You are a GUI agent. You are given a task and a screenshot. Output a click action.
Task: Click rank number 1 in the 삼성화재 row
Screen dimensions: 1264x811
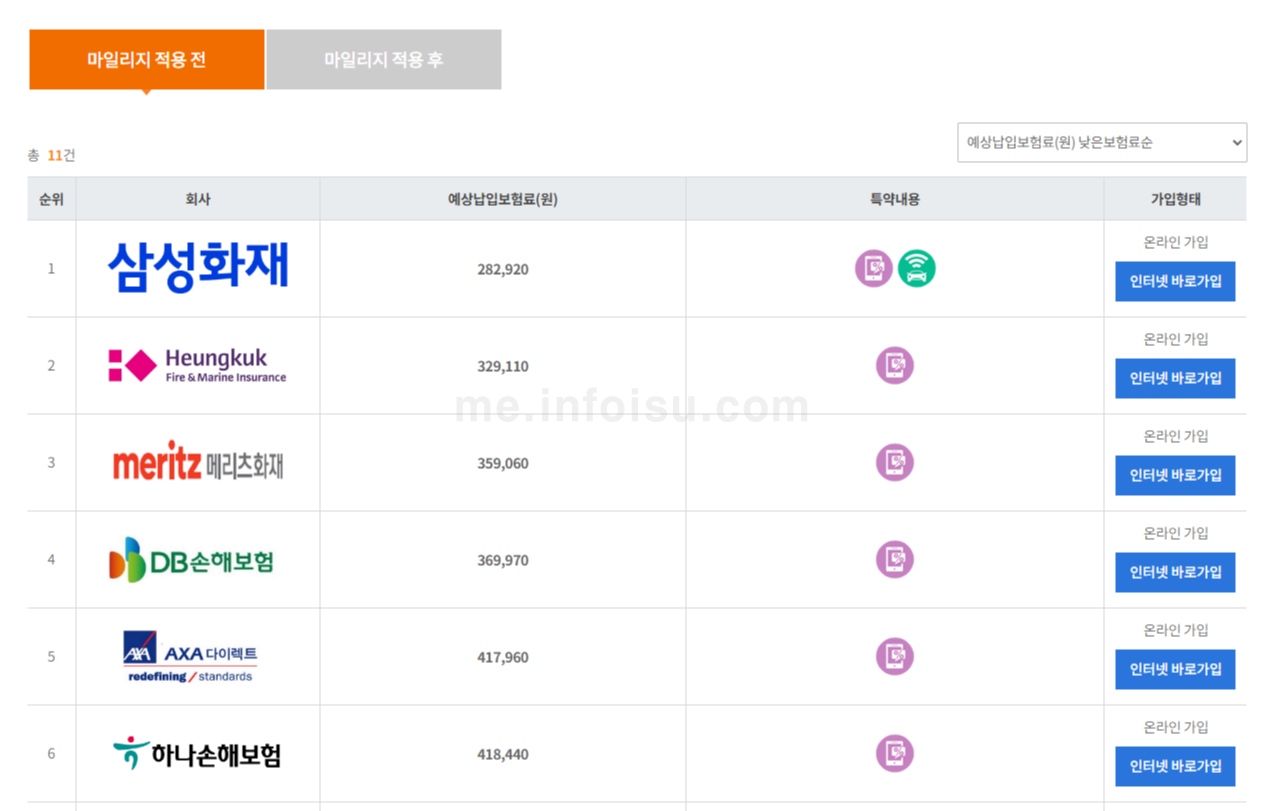[x=51, y=269]
